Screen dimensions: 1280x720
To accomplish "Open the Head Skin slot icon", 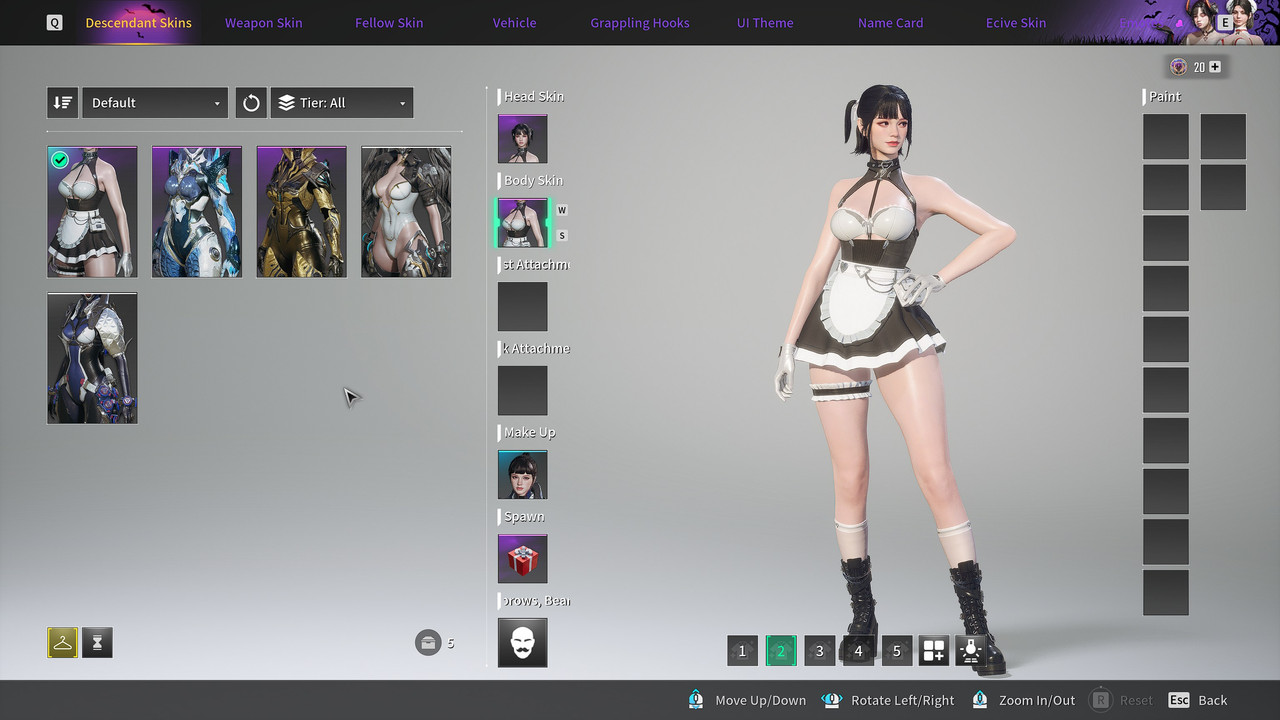I will pos(523,139).
